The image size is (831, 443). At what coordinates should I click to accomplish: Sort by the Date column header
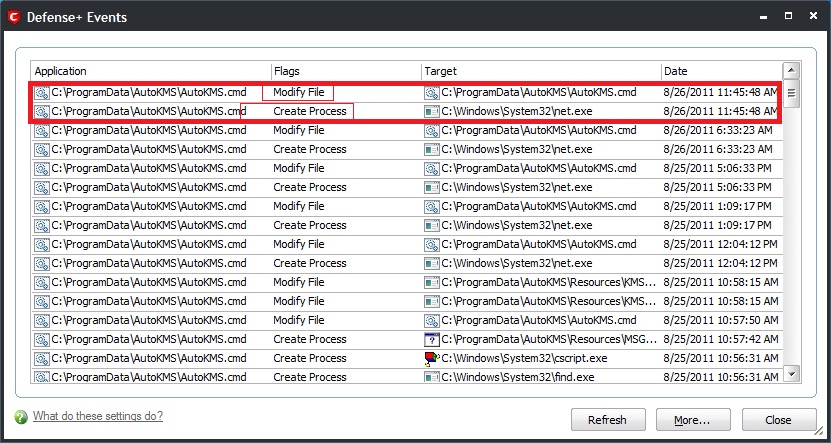721,71
